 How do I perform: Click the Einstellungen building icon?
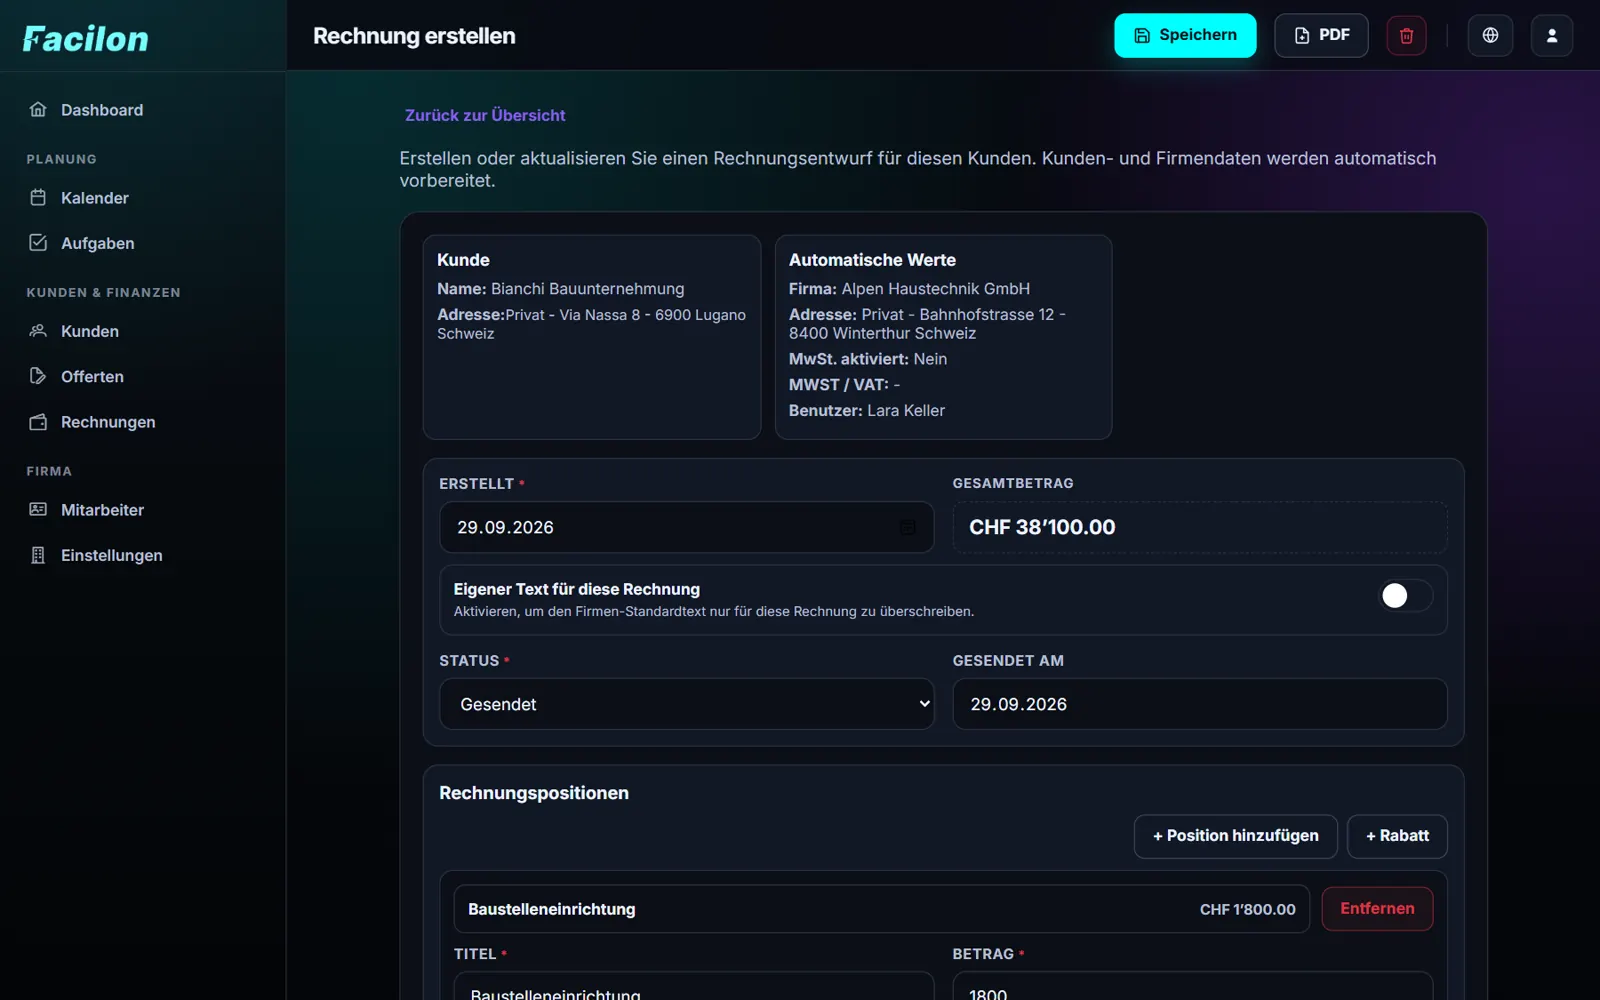(38, 555)
